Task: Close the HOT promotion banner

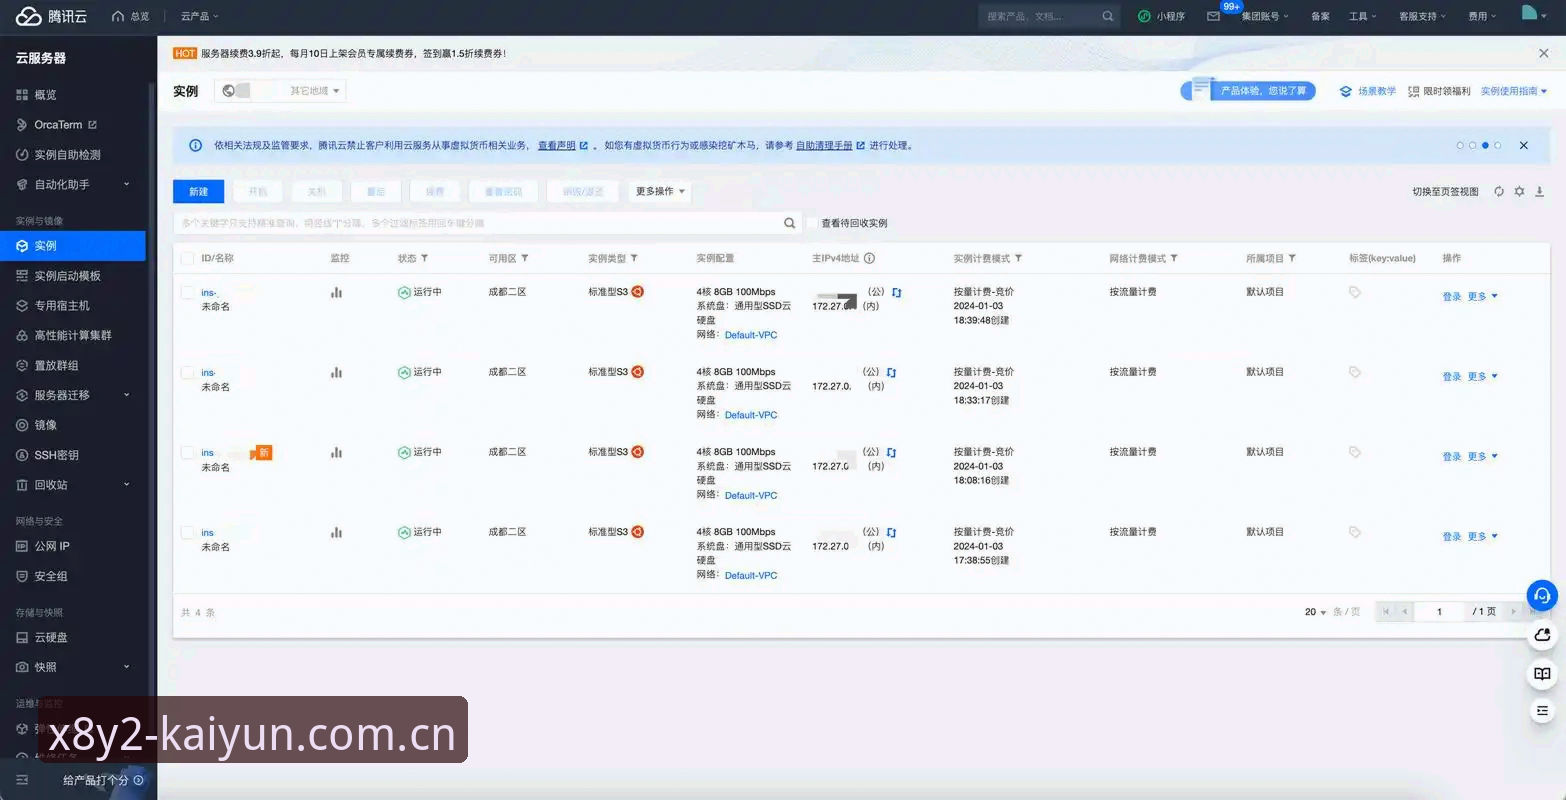Action: click(x=1544, y=53)
